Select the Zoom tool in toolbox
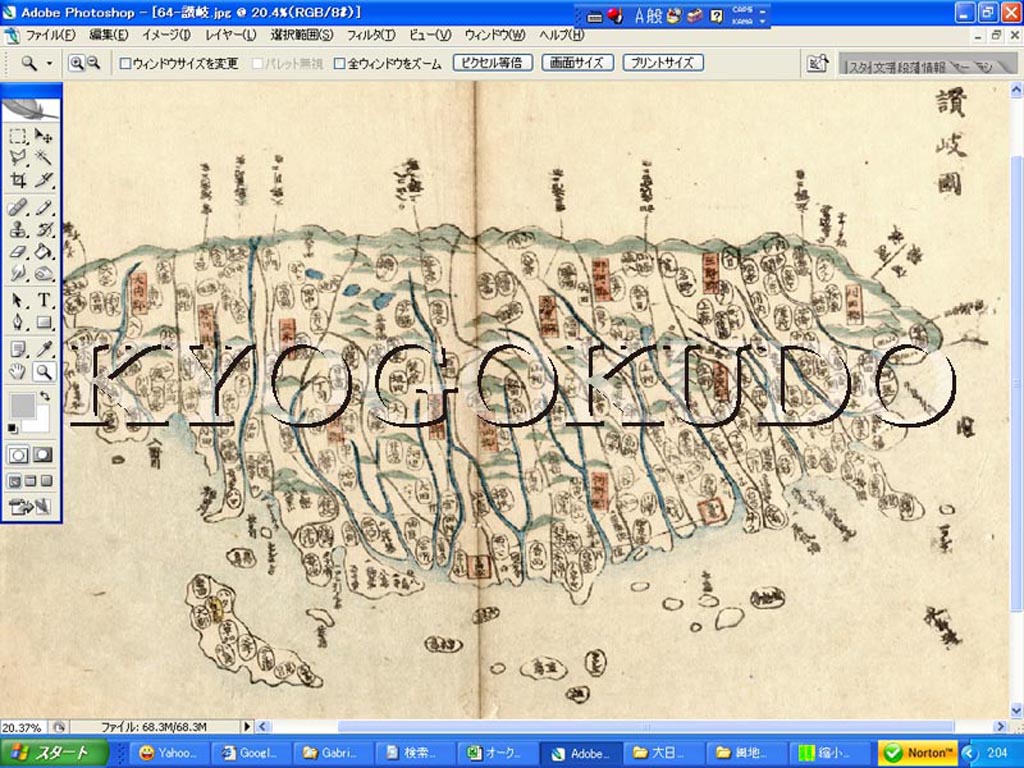The height and width of the screenshot is (768, 1024). point(43,372)
